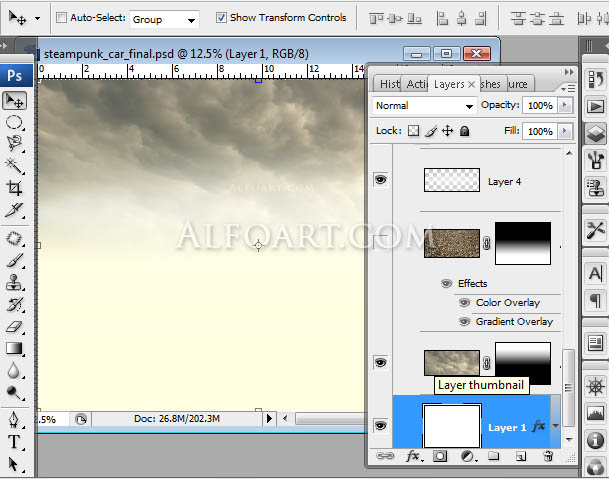Add a layer mask
The width and height of the screenshot is (609, 479).
click(x=440, y=456)
